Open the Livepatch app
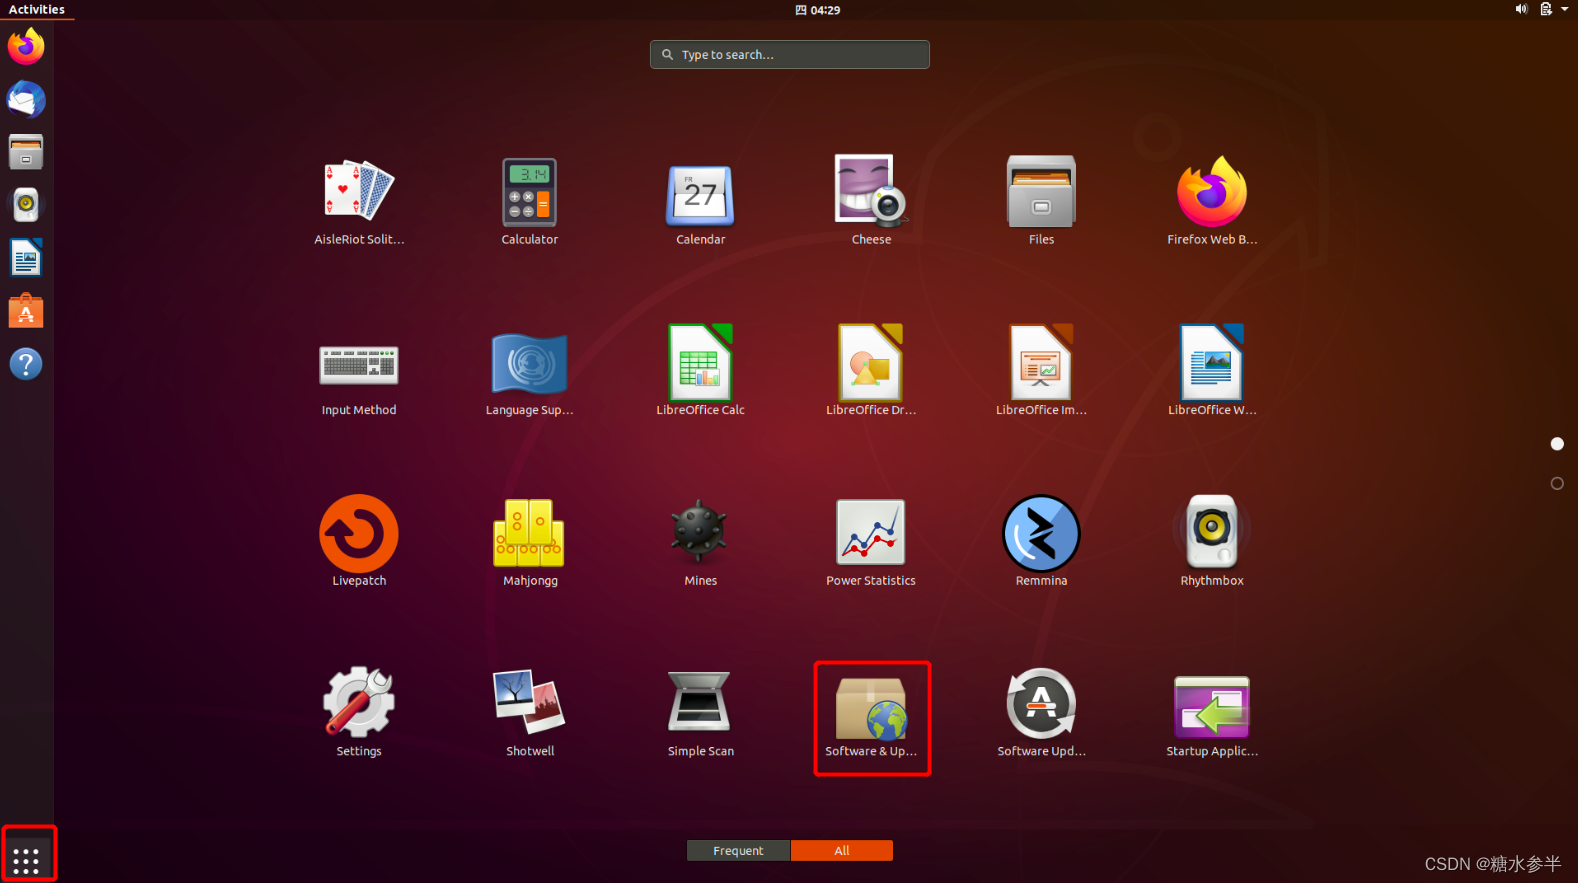 click(359, 540)
